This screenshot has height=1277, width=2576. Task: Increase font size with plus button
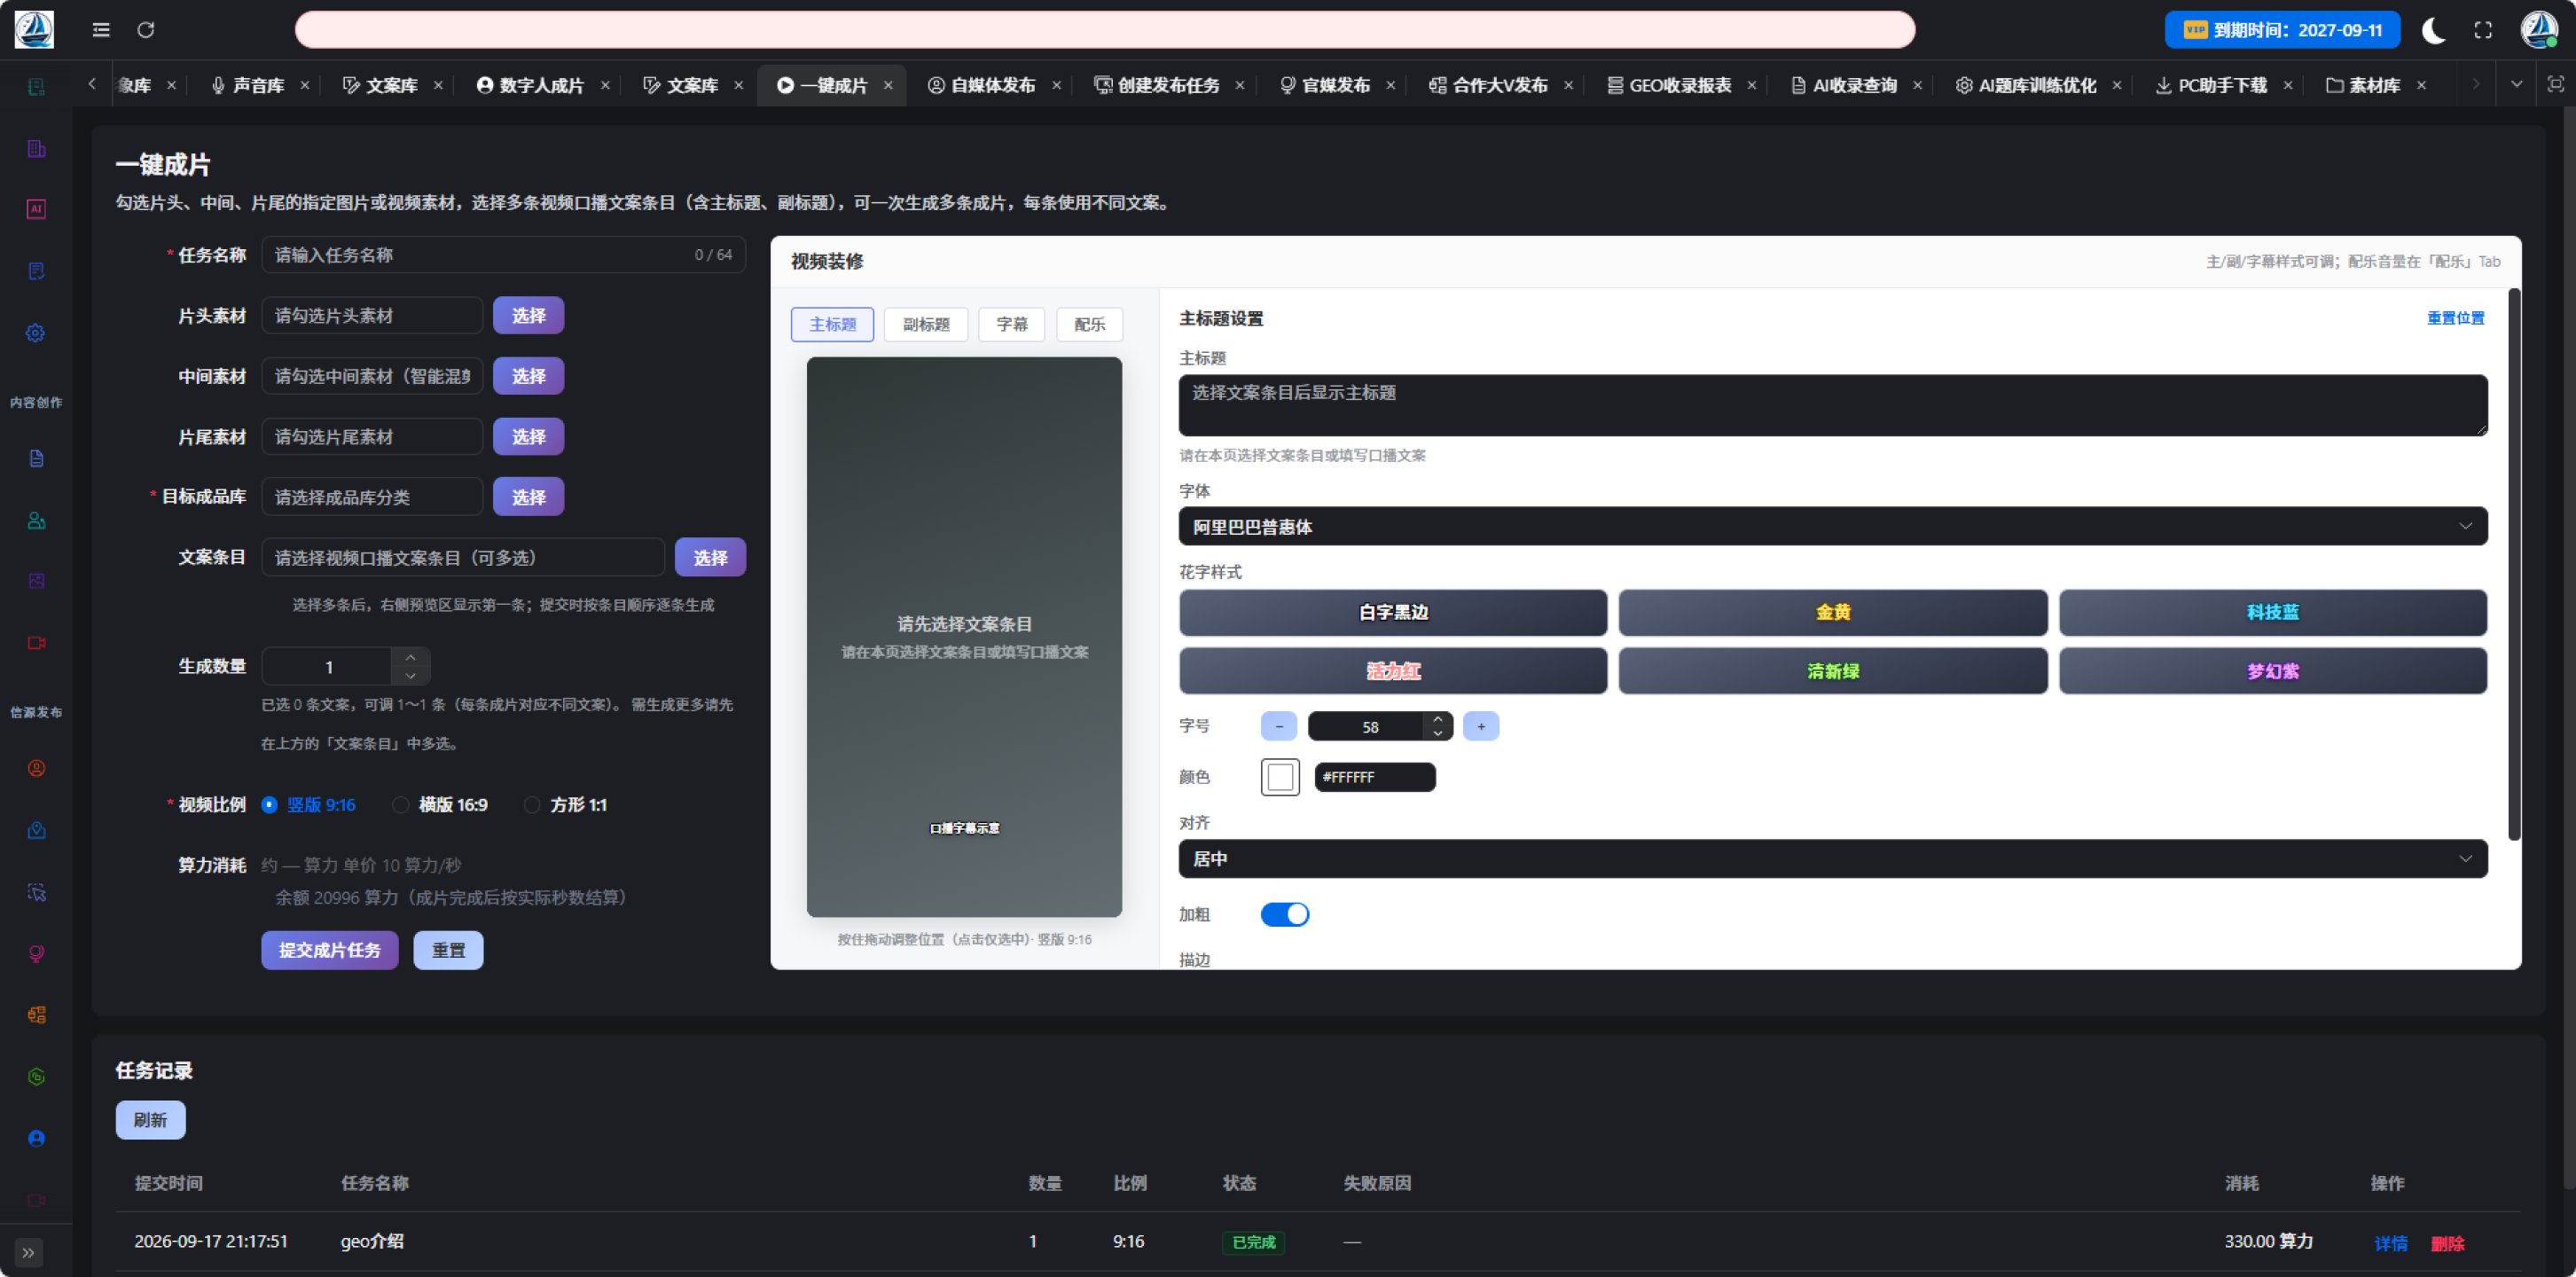click(x=1481, y=726)
